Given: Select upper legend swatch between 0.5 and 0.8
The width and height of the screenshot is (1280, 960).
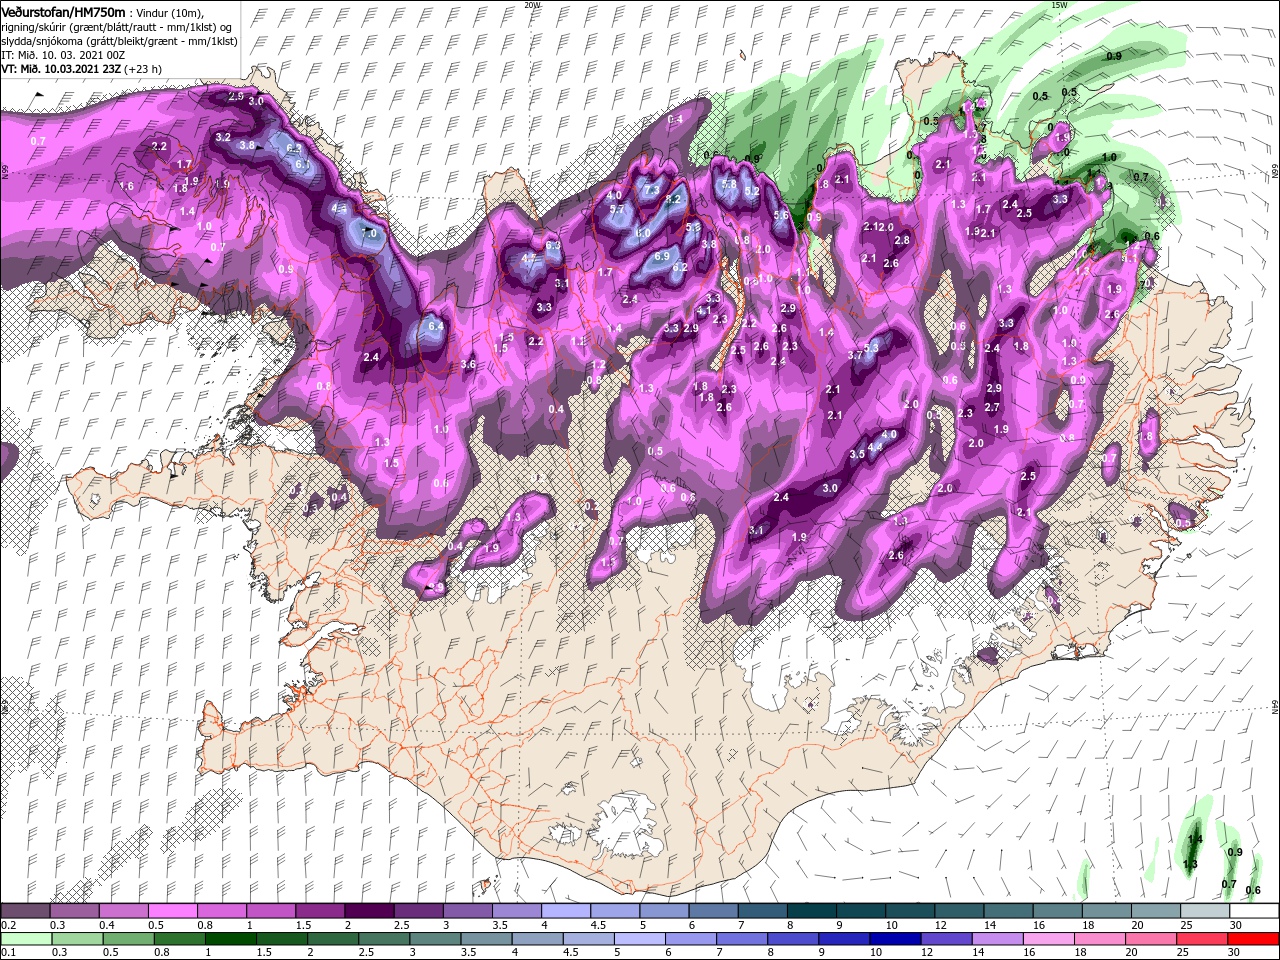Looking at the screenshot, I should click(x=172, y=911).
